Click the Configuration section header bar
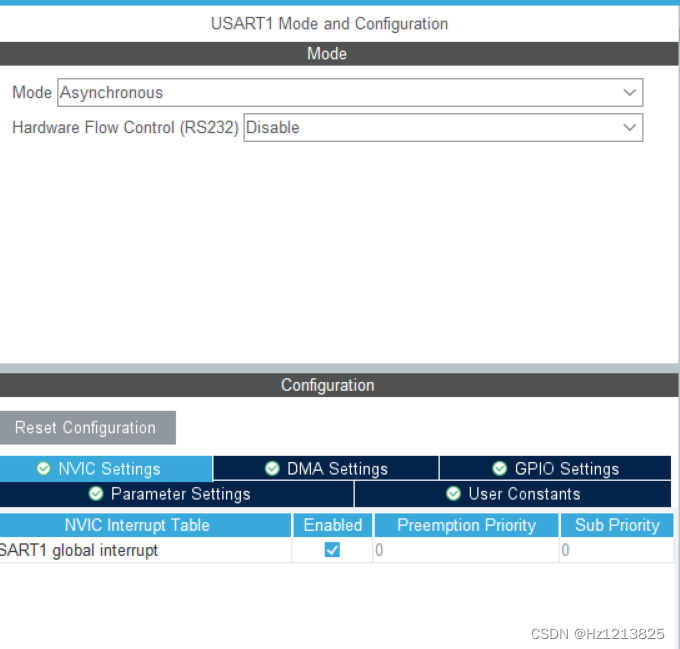Screen dimensions: 680x649 click(x=339, y=385)
